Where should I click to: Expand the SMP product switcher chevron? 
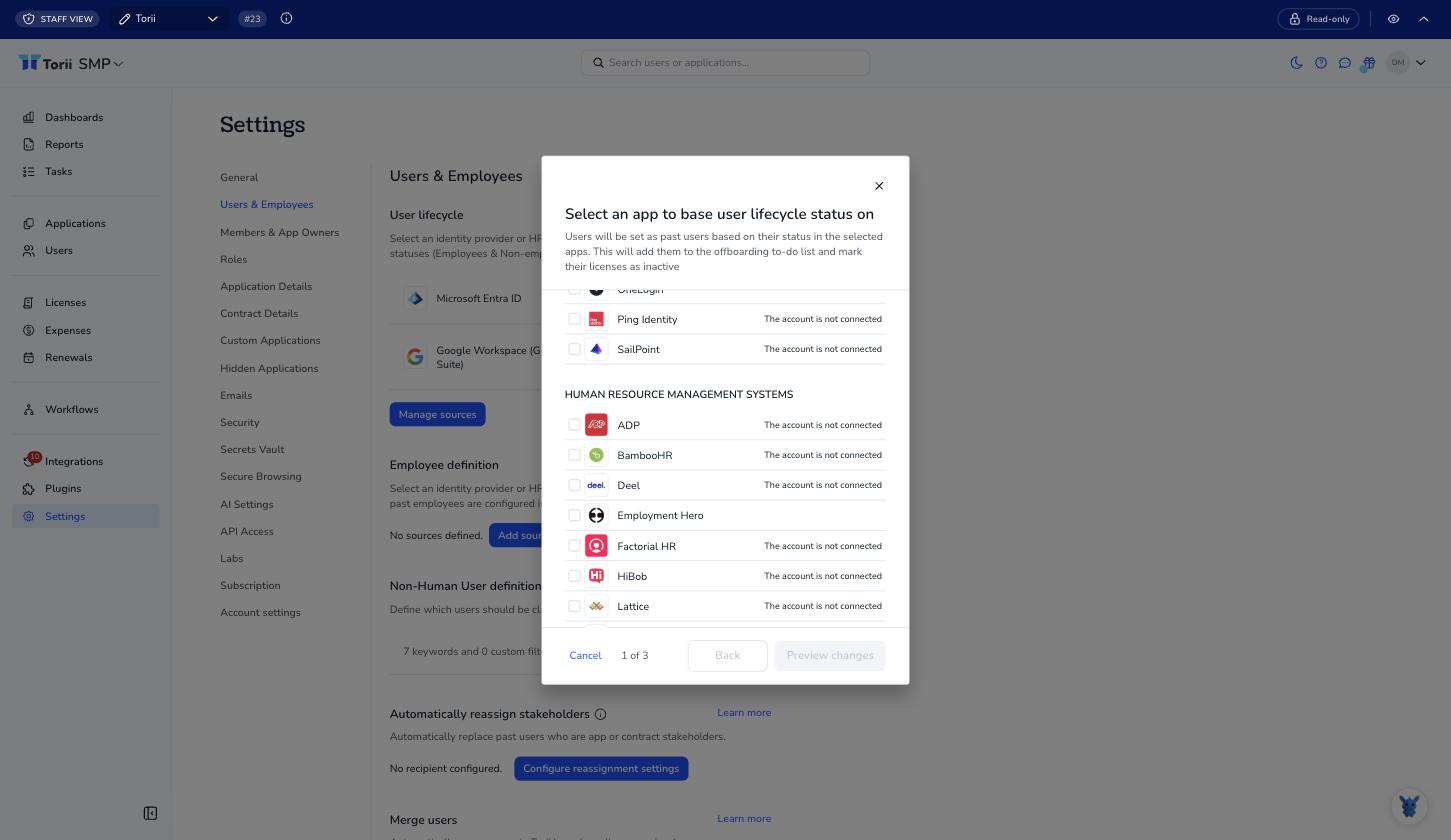click(118, 64)
